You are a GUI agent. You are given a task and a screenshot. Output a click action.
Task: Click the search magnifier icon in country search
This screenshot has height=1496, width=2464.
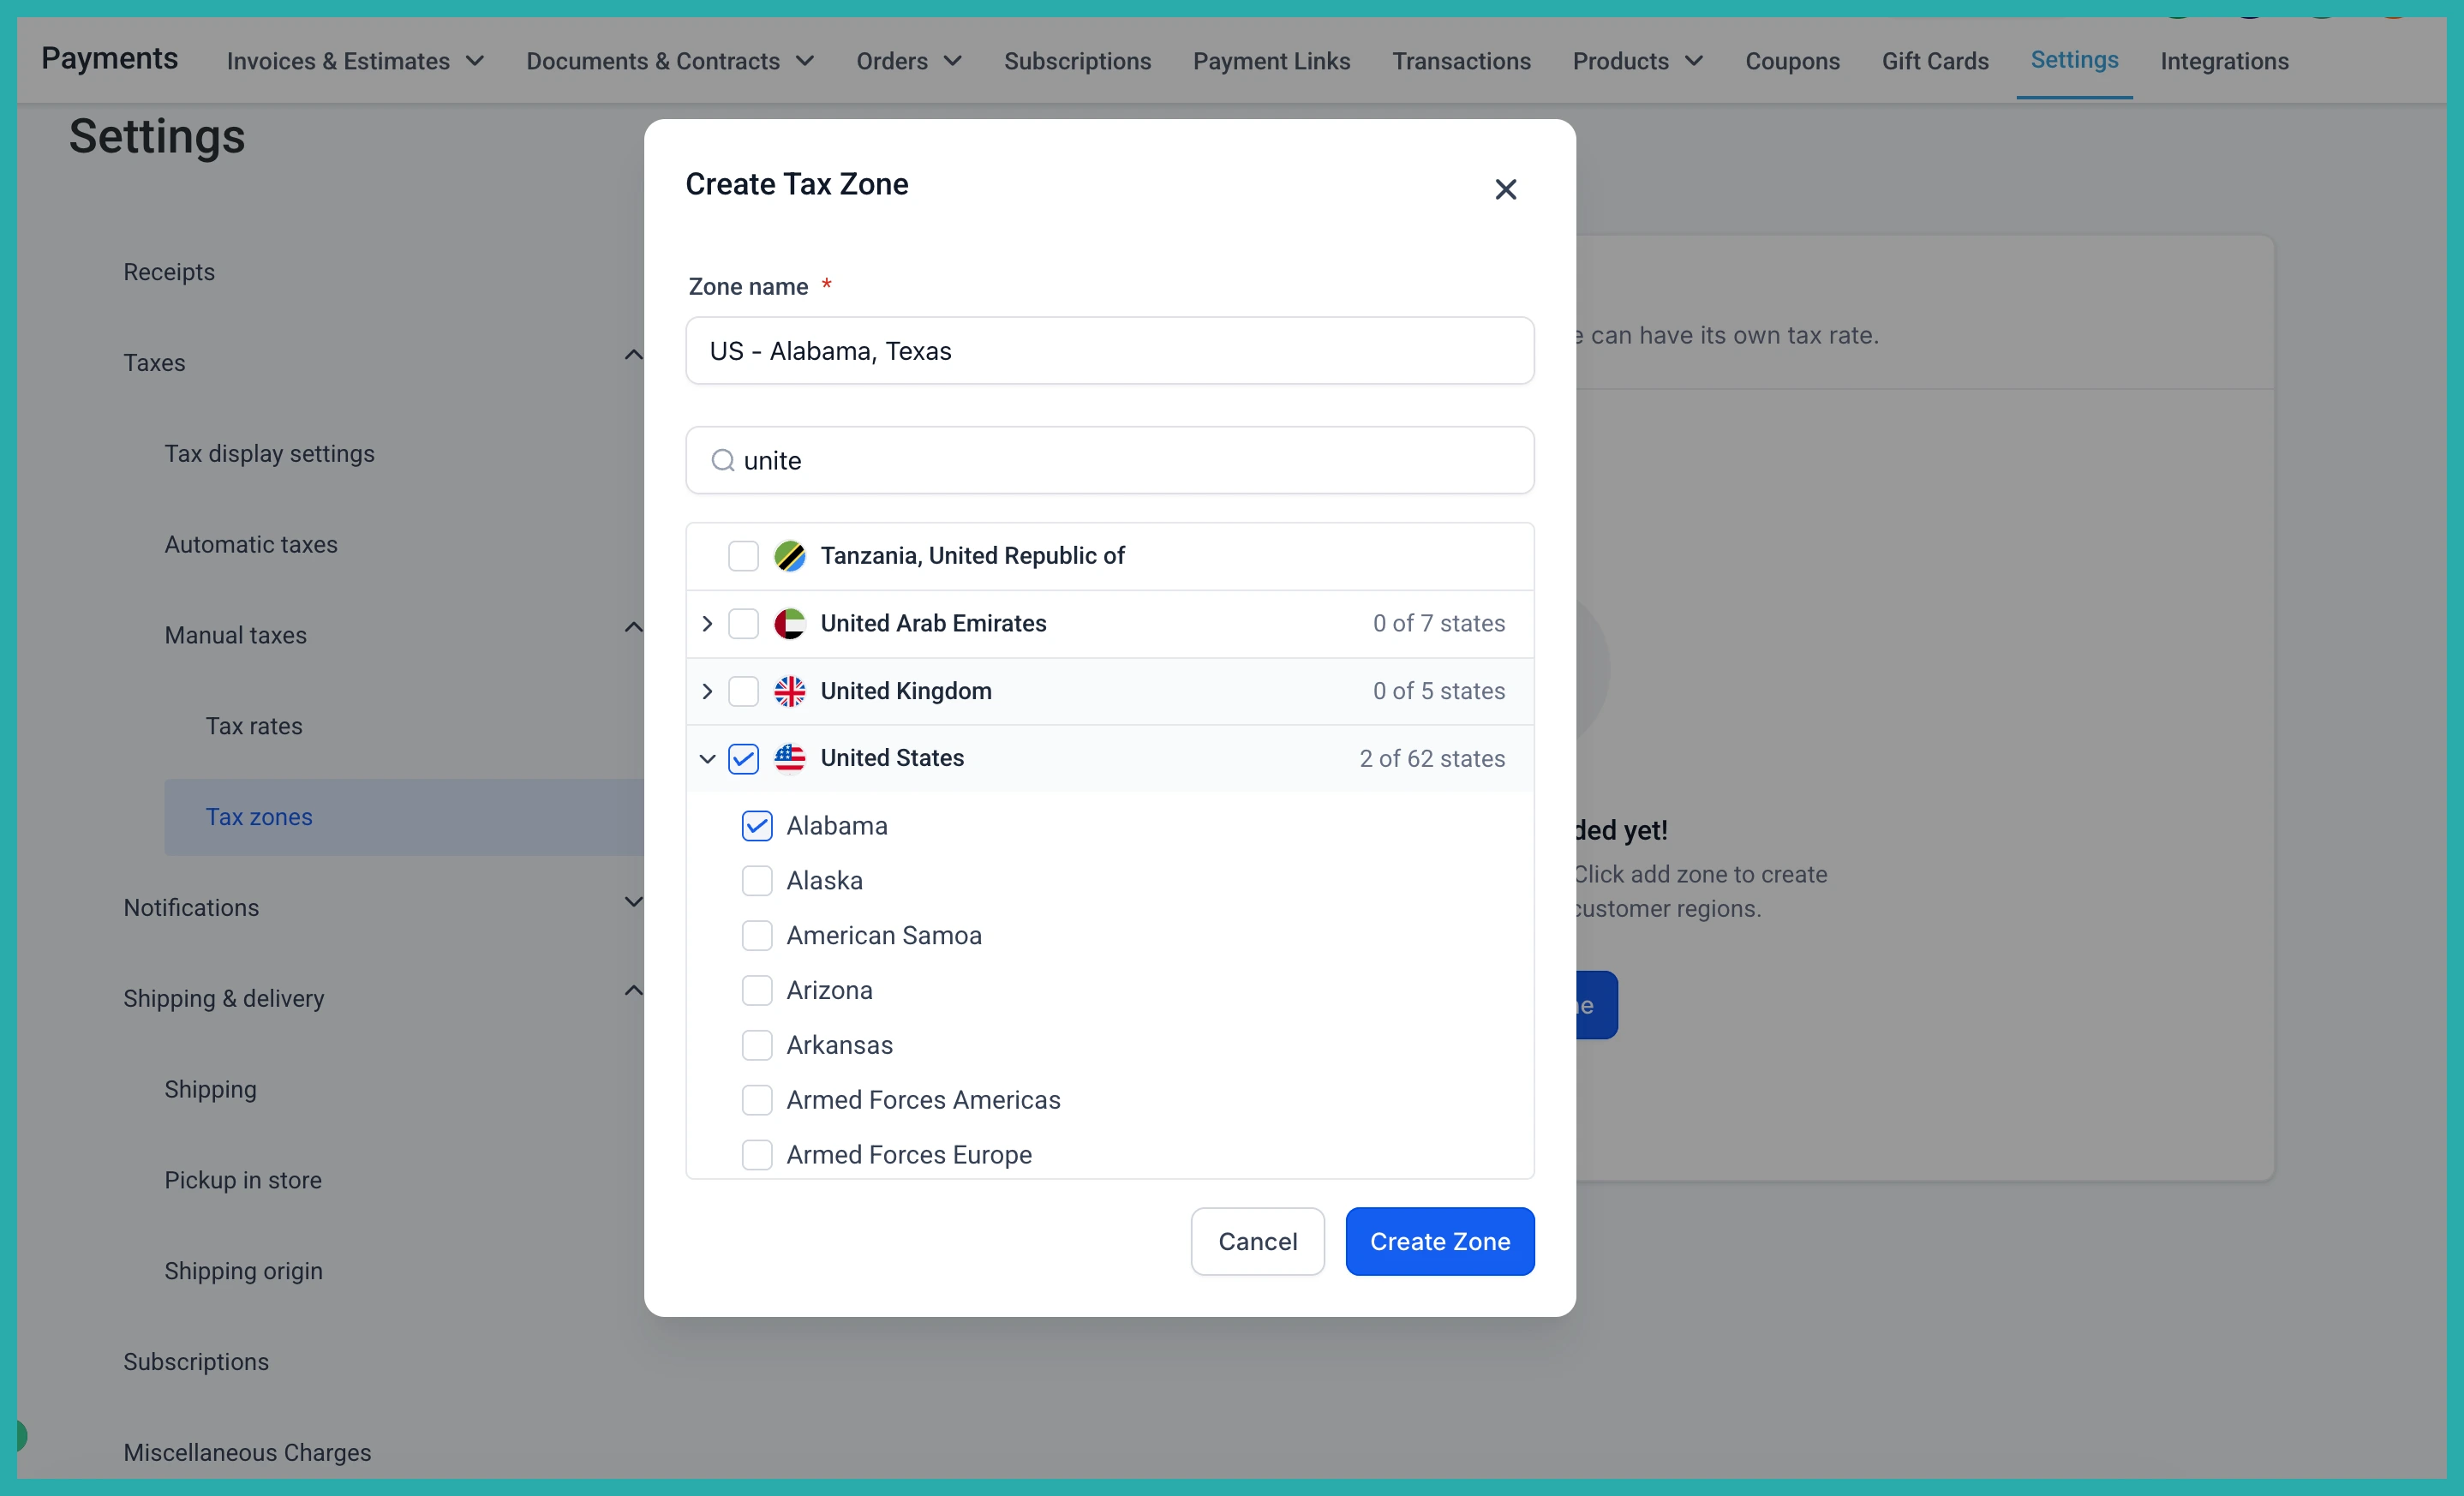(x=722, y=460)
